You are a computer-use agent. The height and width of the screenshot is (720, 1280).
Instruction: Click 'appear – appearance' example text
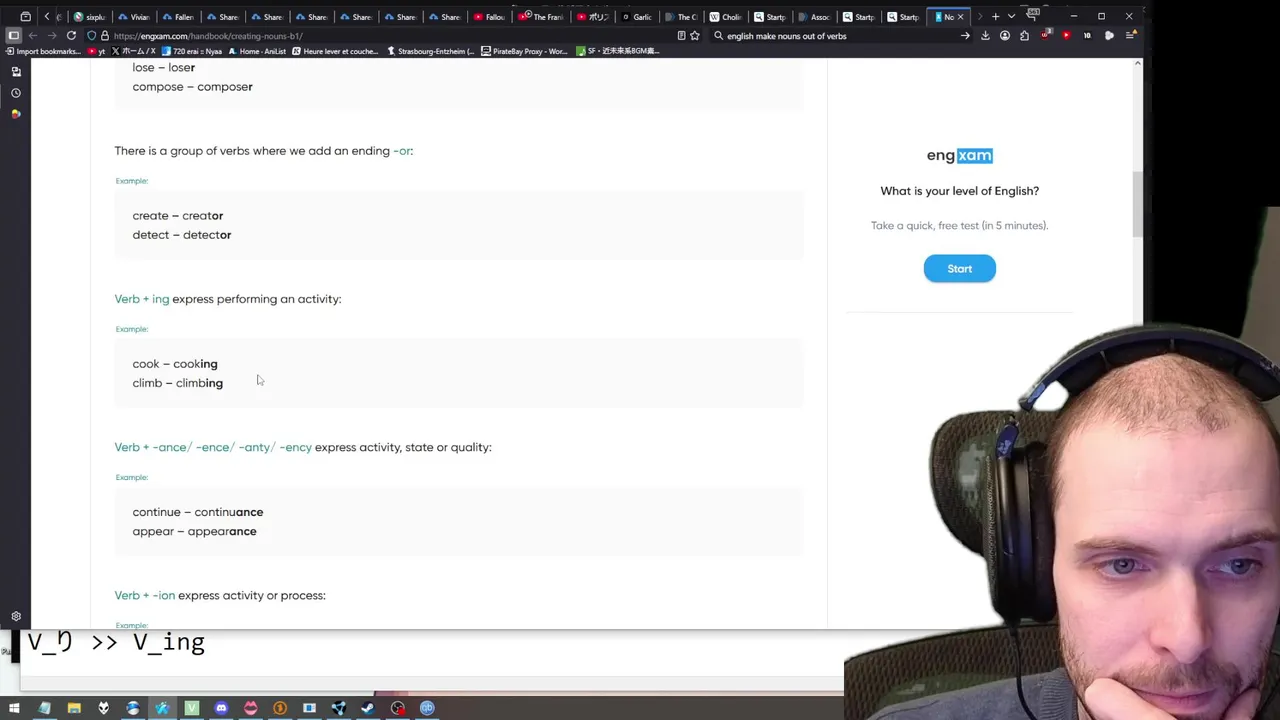194,531
